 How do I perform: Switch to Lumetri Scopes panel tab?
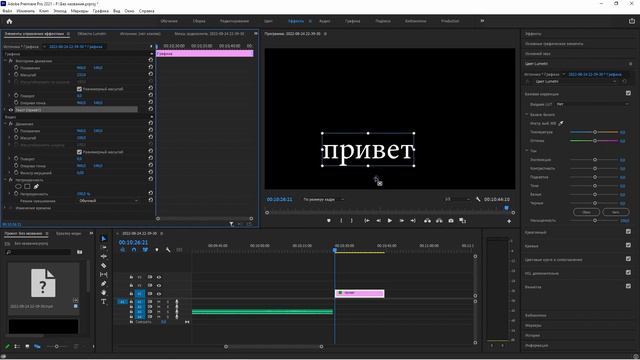[92, 33]
